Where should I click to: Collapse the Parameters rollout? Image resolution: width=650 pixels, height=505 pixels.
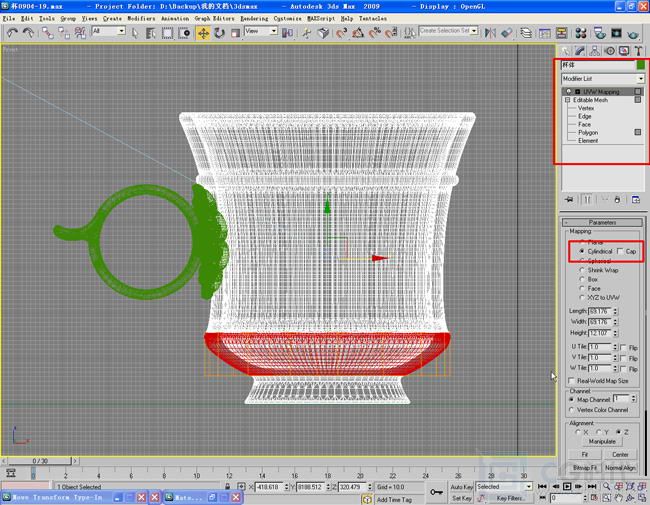[602, 222]
